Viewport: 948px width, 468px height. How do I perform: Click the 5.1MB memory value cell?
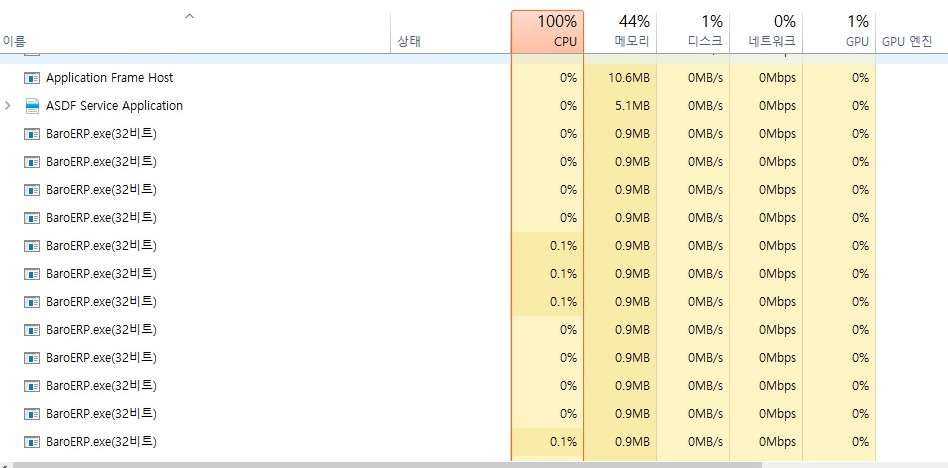[620, 106]
